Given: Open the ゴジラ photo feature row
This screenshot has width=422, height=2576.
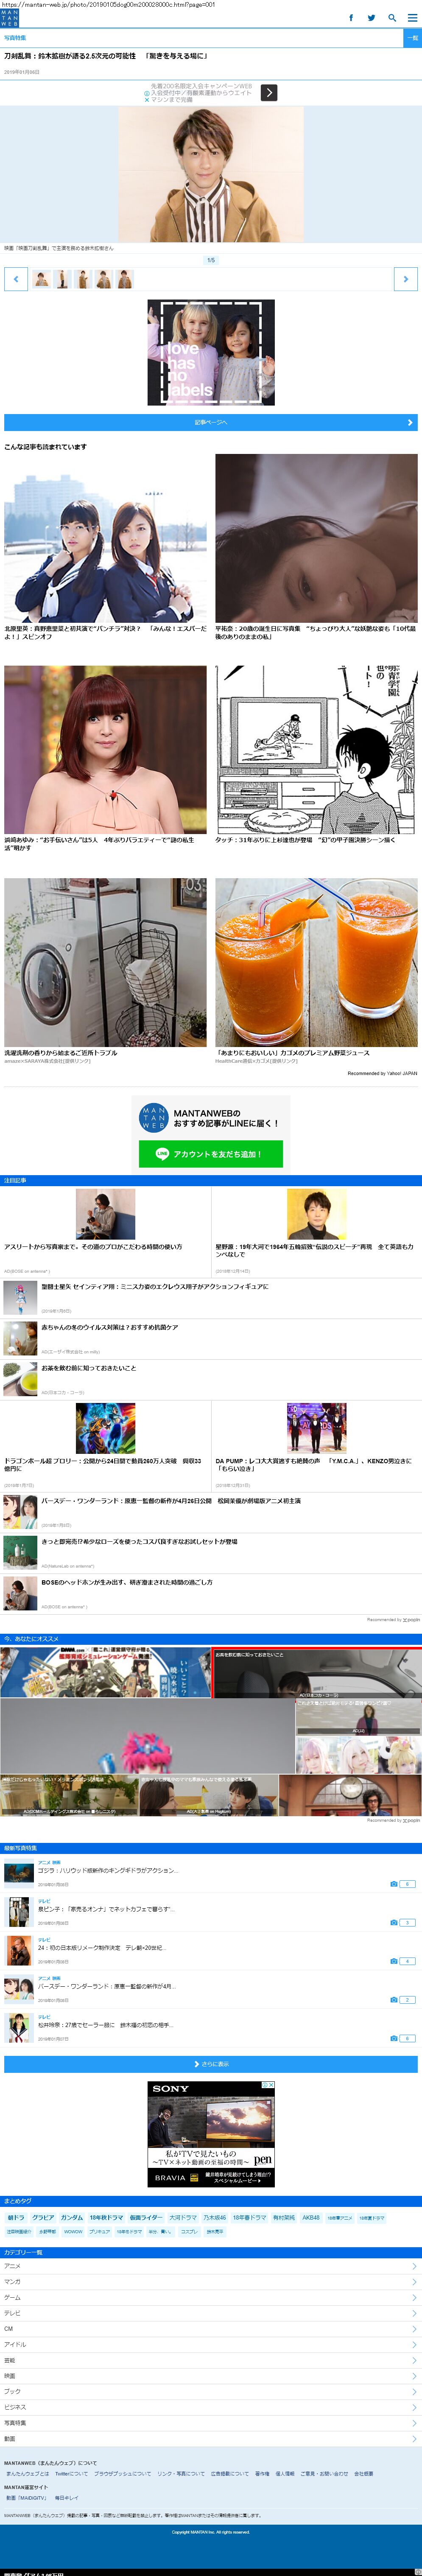Looking at the screenshot, I should pos(211,1873).
